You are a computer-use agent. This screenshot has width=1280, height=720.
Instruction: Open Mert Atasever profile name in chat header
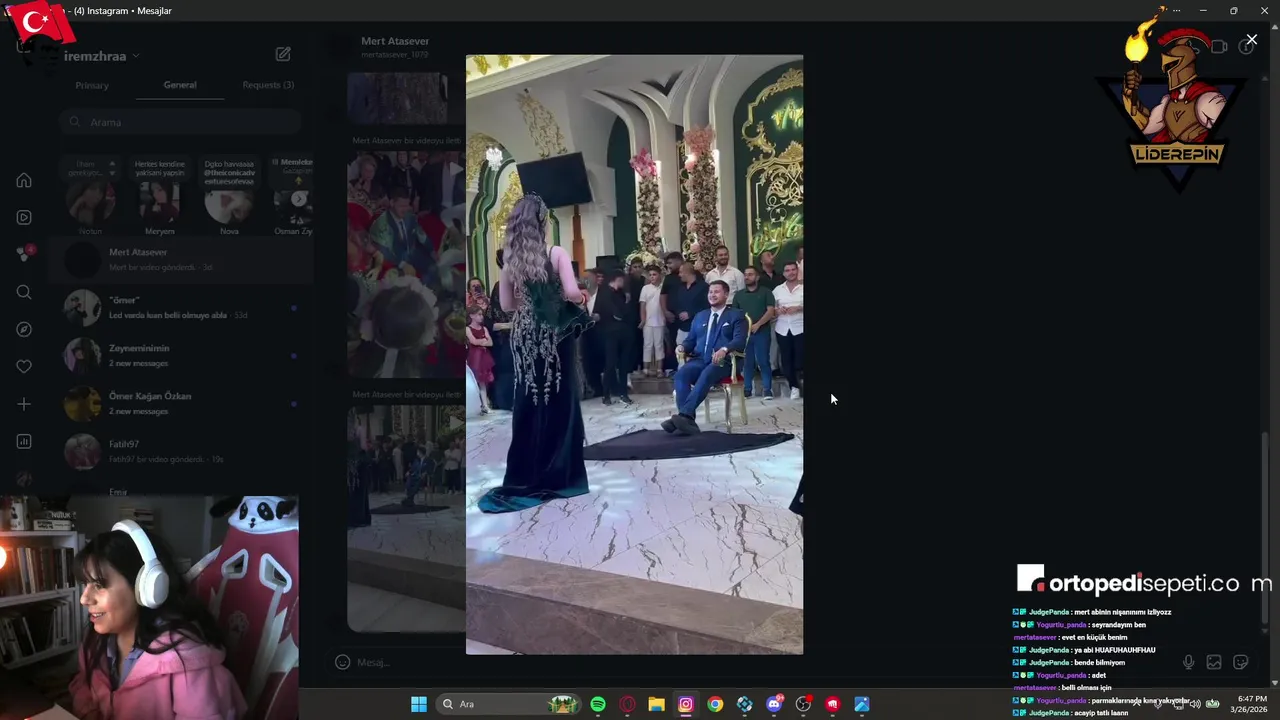[x=395, y=41]
